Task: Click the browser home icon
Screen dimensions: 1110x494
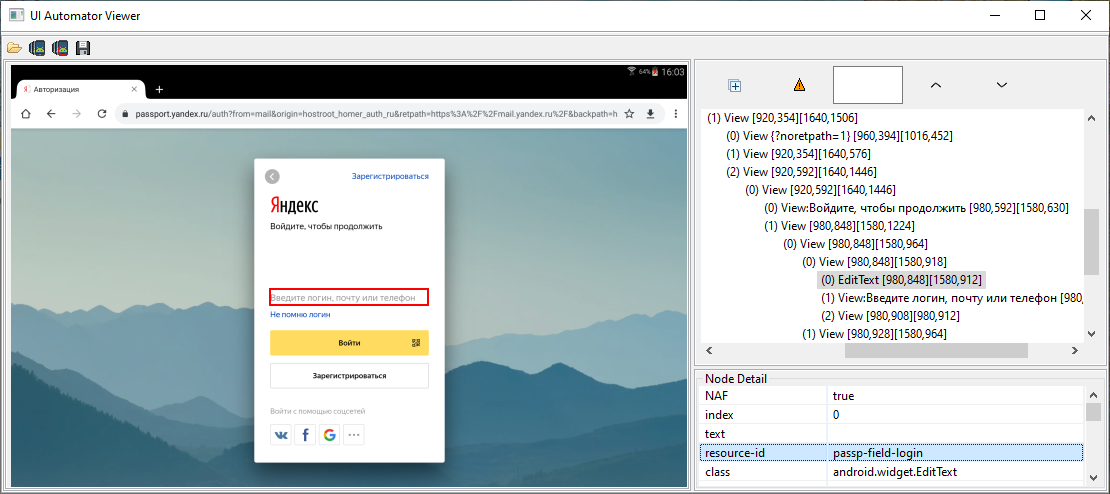Action: click(x=26, y=114)
